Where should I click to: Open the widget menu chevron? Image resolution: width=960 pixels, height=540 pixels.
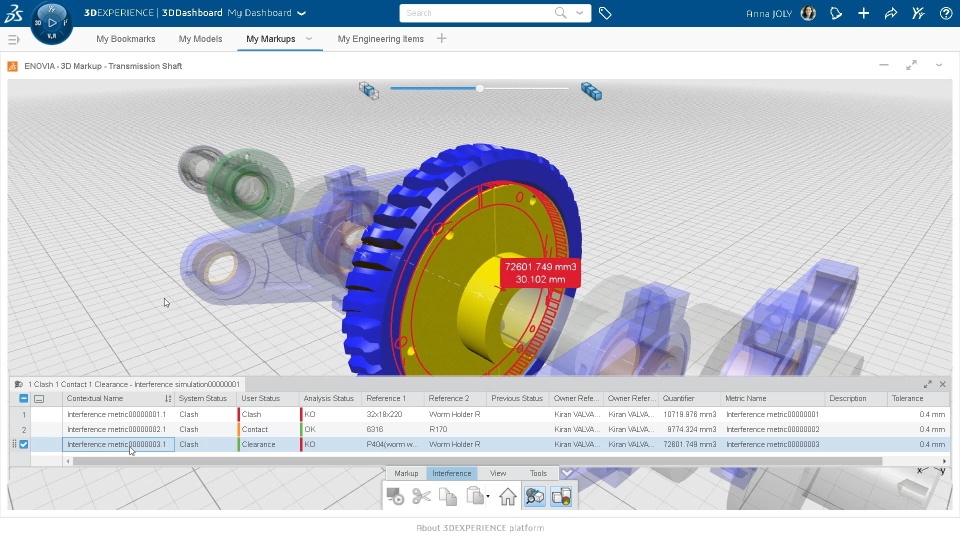pyautogui.click(x=939, y=65)
